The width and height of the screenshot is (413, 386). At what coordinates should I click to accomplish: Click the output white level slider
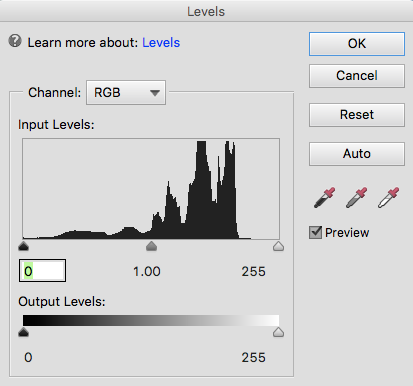tap(278, 332)
